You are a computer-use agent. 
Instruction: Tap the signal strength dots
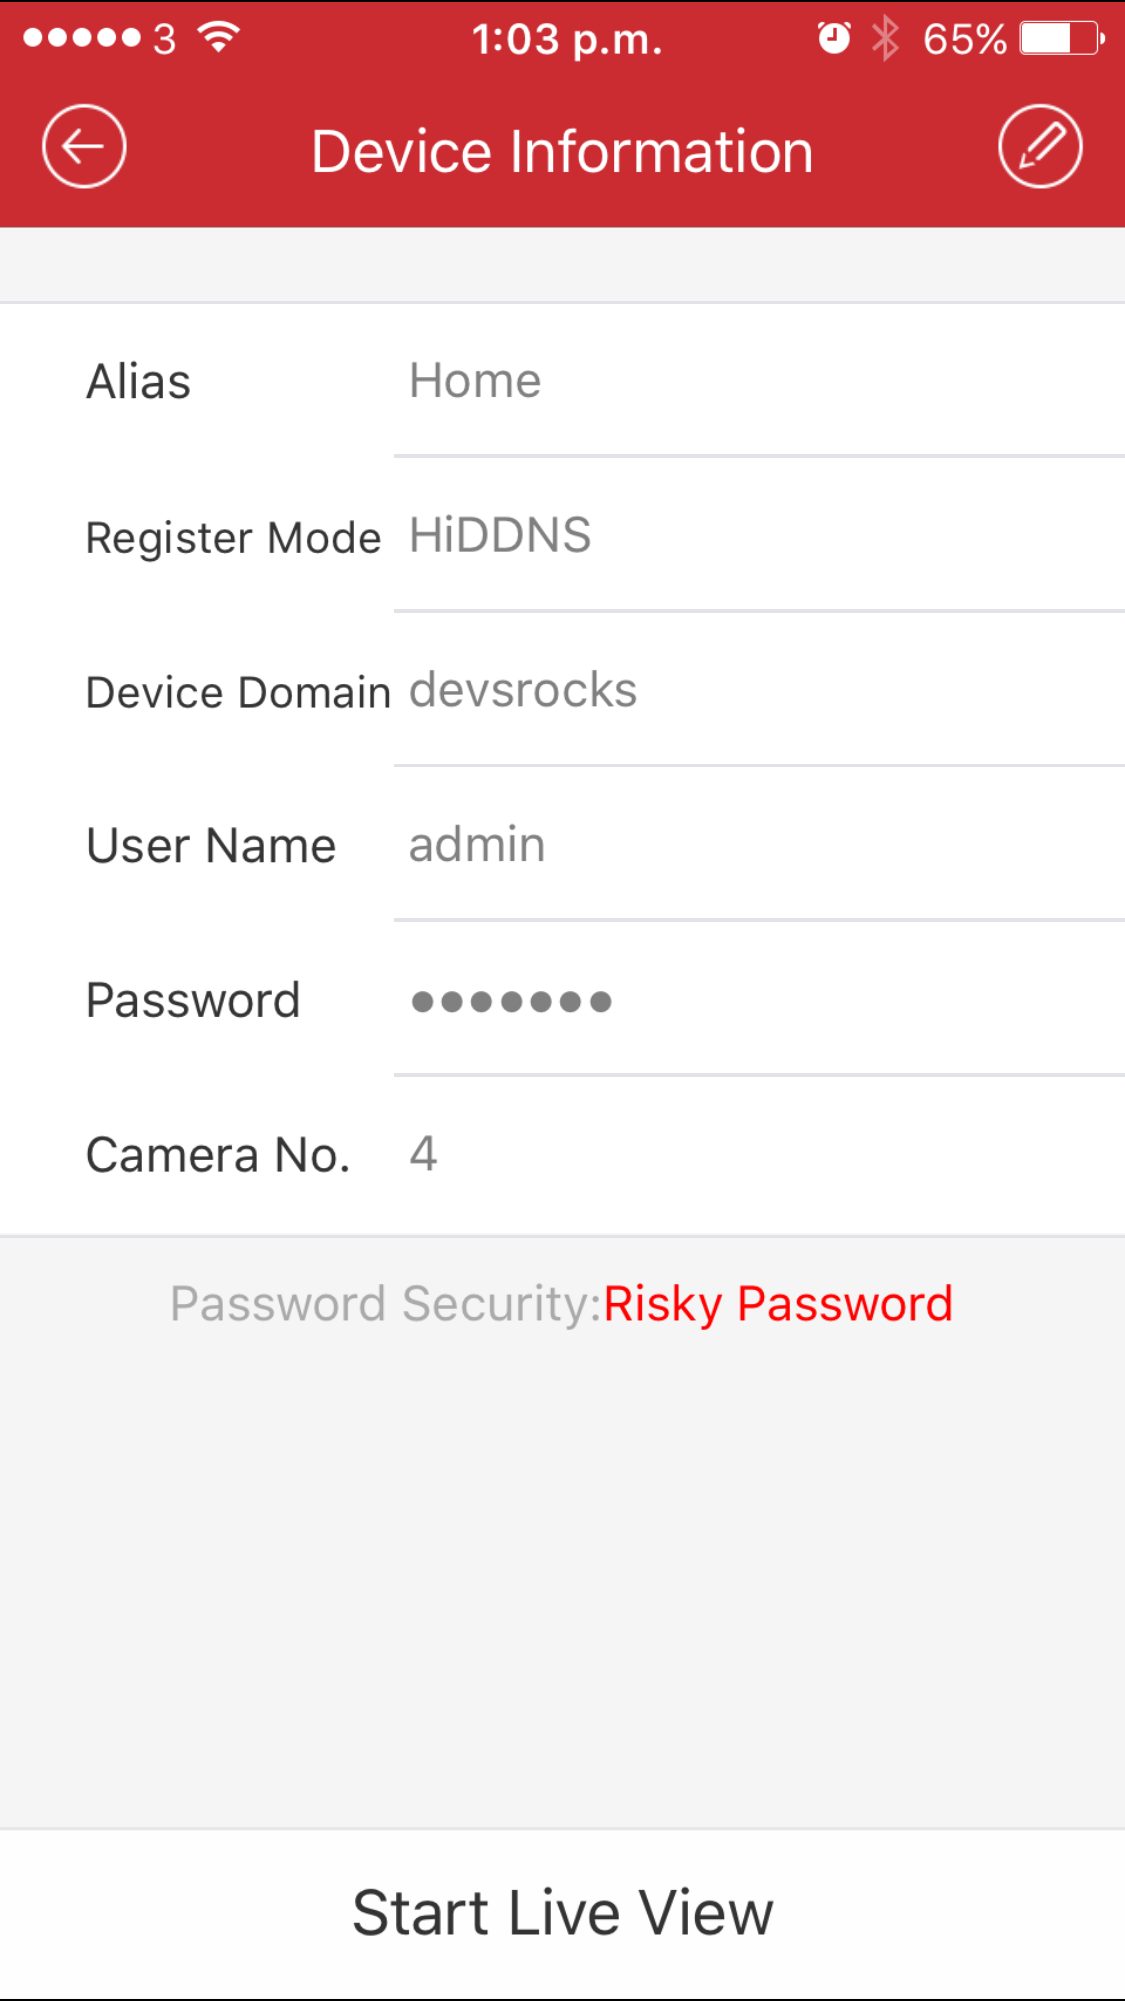coord(82,38)
